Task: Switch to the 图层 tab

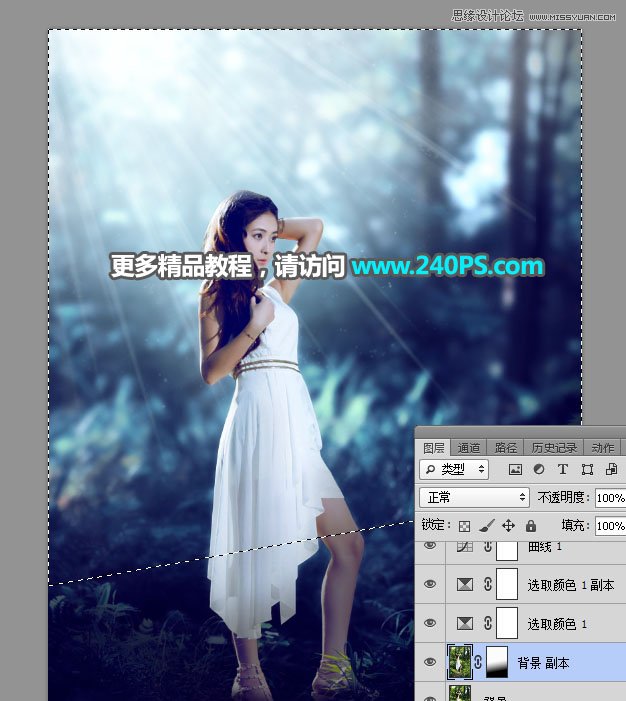Action: tap(434, 448)
